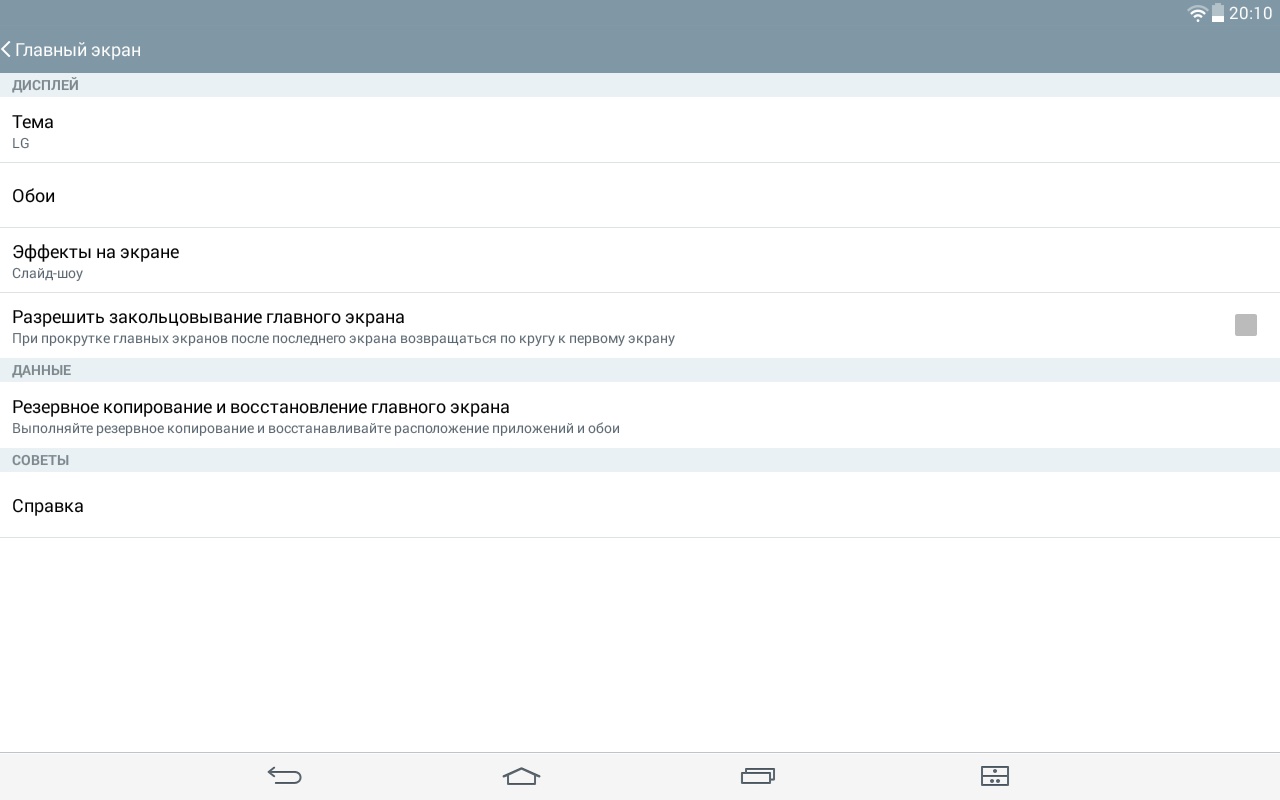This screenshot has width=1280, height=800.
Task: Open the Эффекты на экране options
Action: point(96,252)
